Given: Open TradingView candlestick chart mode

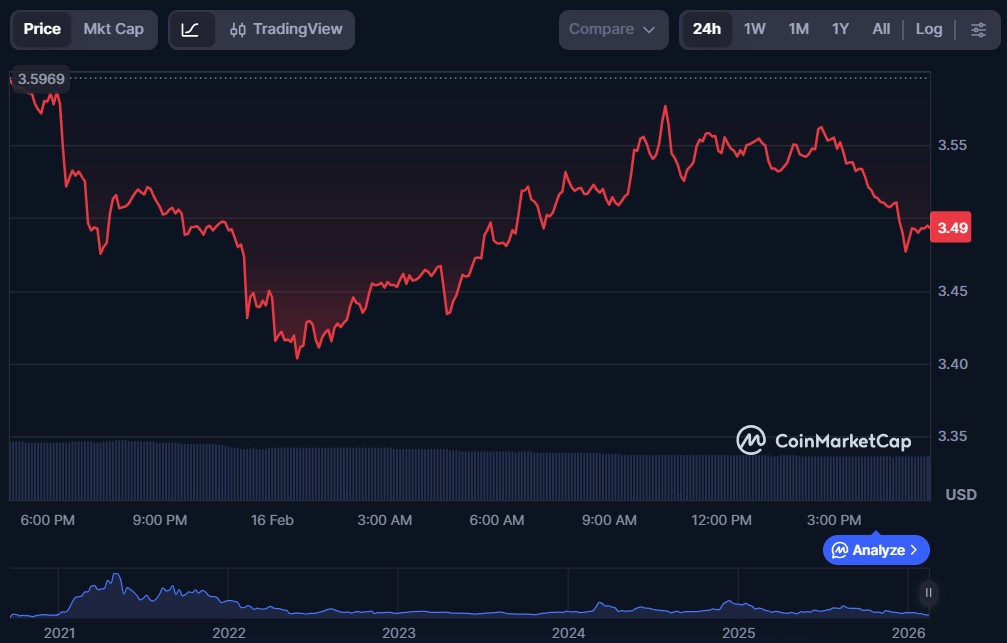Looking at the screenshot, I should coord(285,30).
